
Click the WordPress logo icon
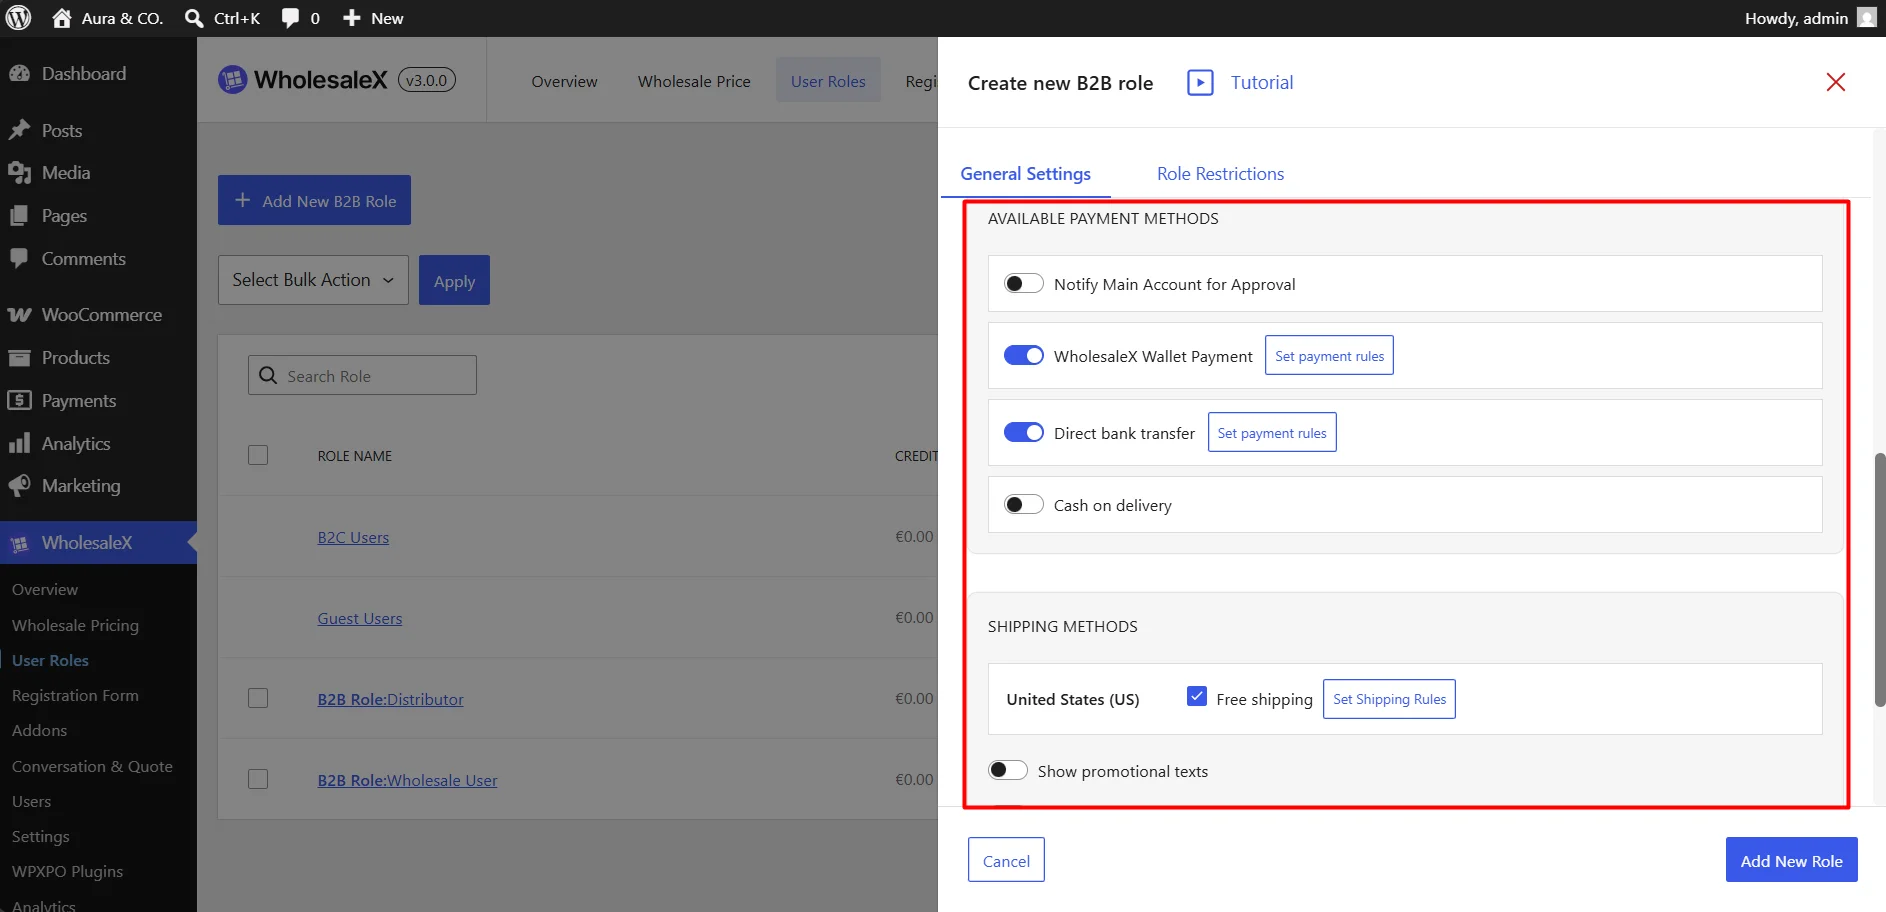click(19, 18)
